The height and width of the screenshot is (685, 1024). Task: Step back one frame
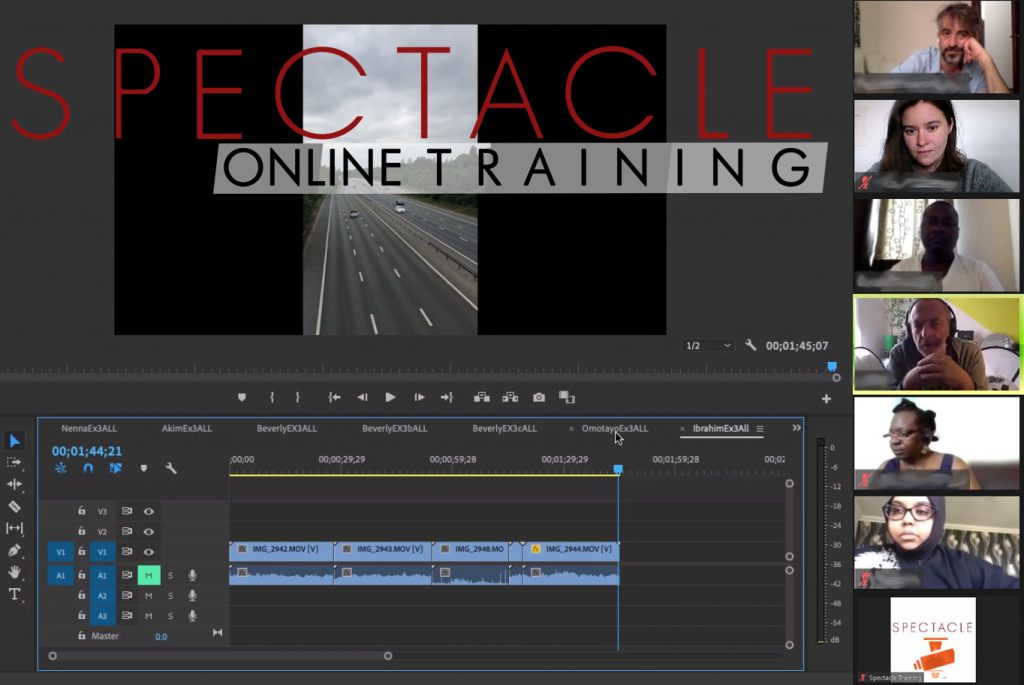(x=362, y=397)
